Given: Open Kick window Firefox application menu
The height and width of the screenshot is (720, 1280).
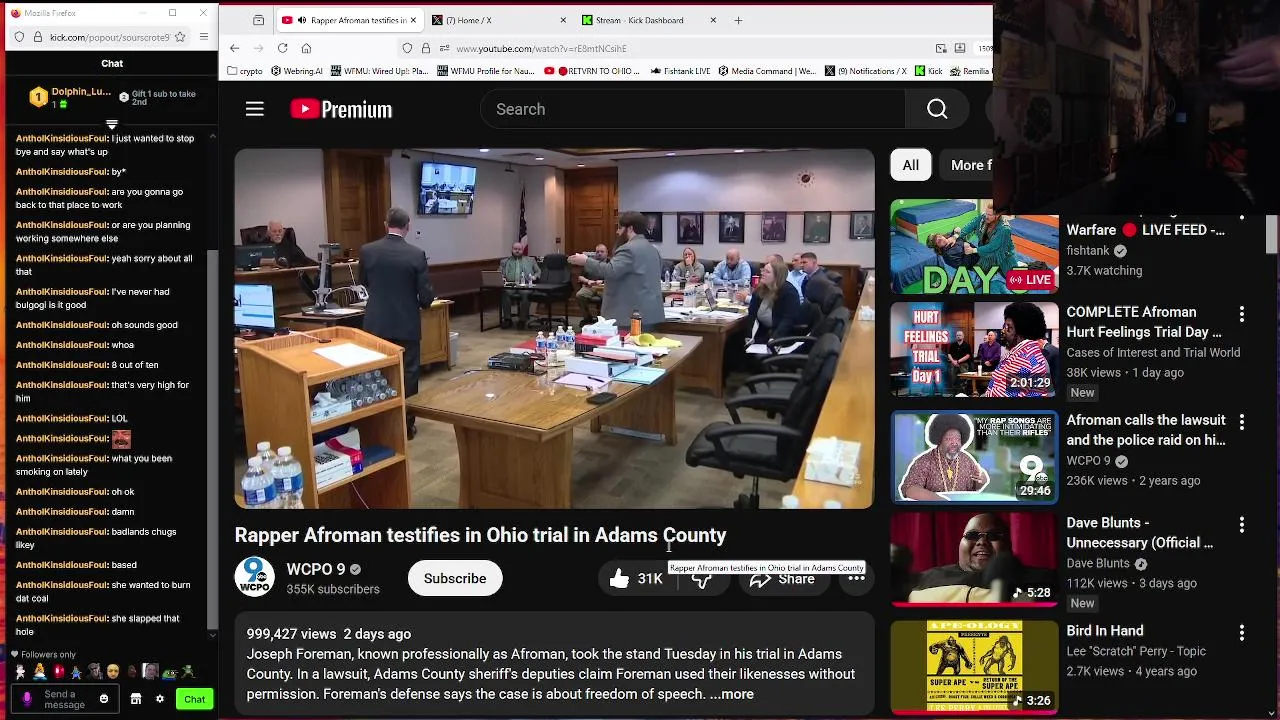Looking at the screenshot, I should pos(204,37).
